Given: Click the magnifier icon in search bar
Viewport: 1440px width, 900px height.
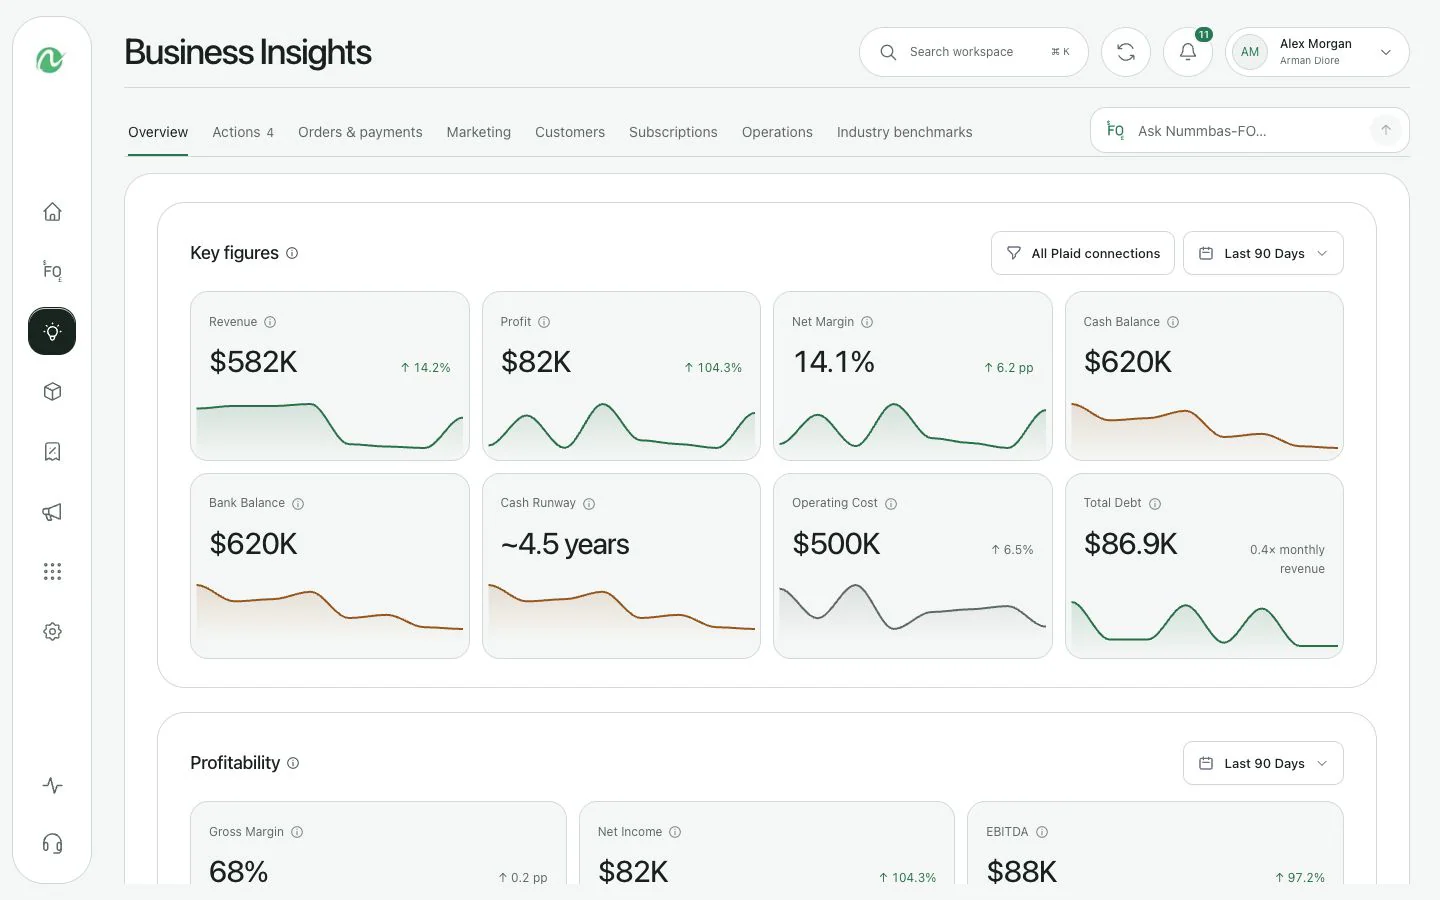Looking at the screenshot, I should [888, 52].
